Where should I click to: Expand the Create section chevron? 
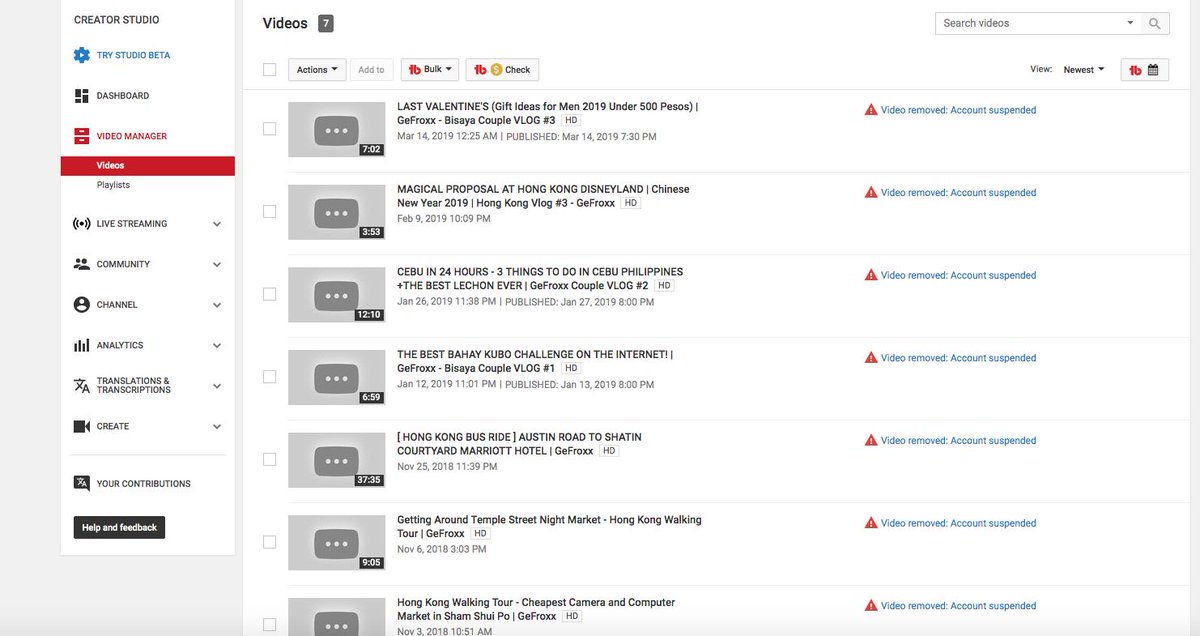tap(217, 426)
